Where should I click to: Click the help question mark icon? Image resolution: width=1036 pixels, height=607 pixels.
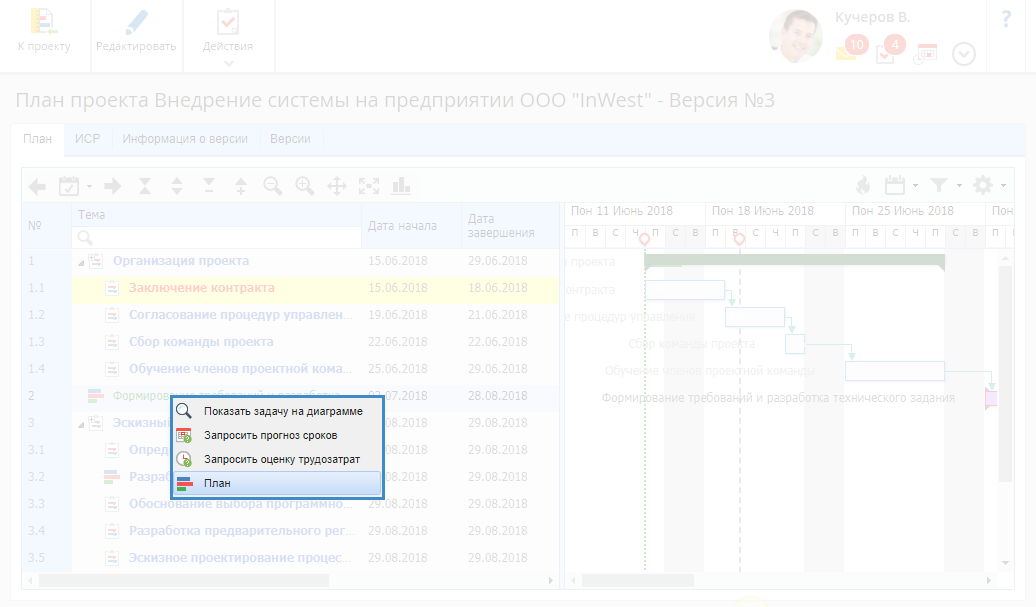pos(1006,19)
